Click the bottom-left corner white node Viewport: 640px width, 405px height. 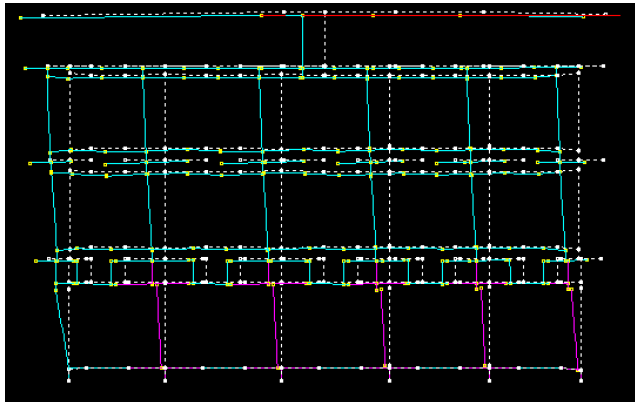(69, 369)
